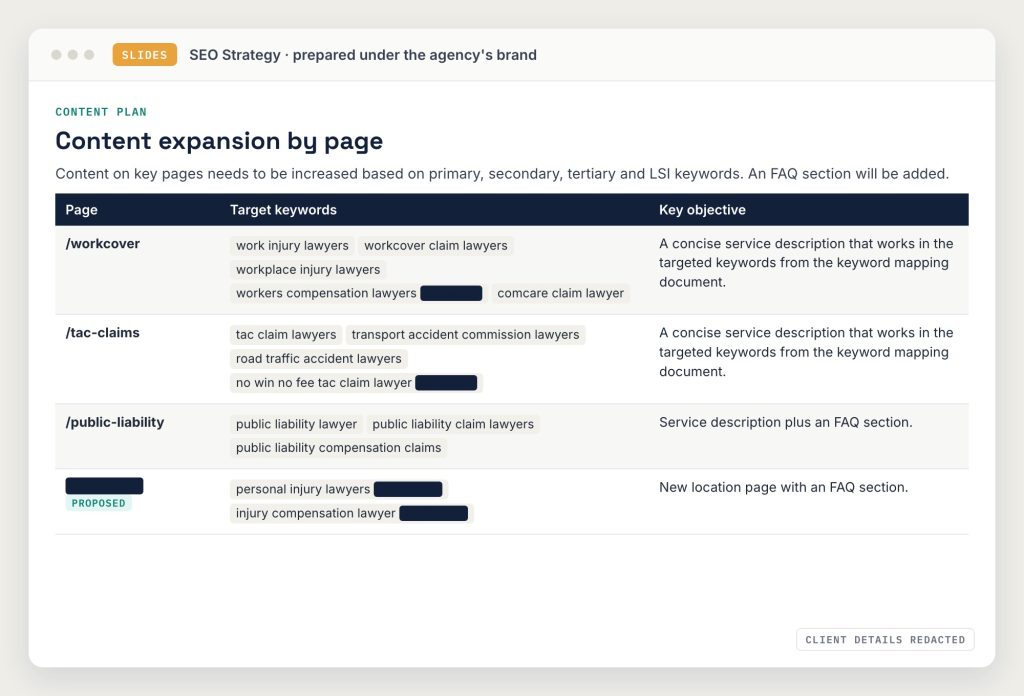Click the 'work injury lawyers' keyword chip
Viewport: 1024px width, 696px height.
[x=292, y=245]
